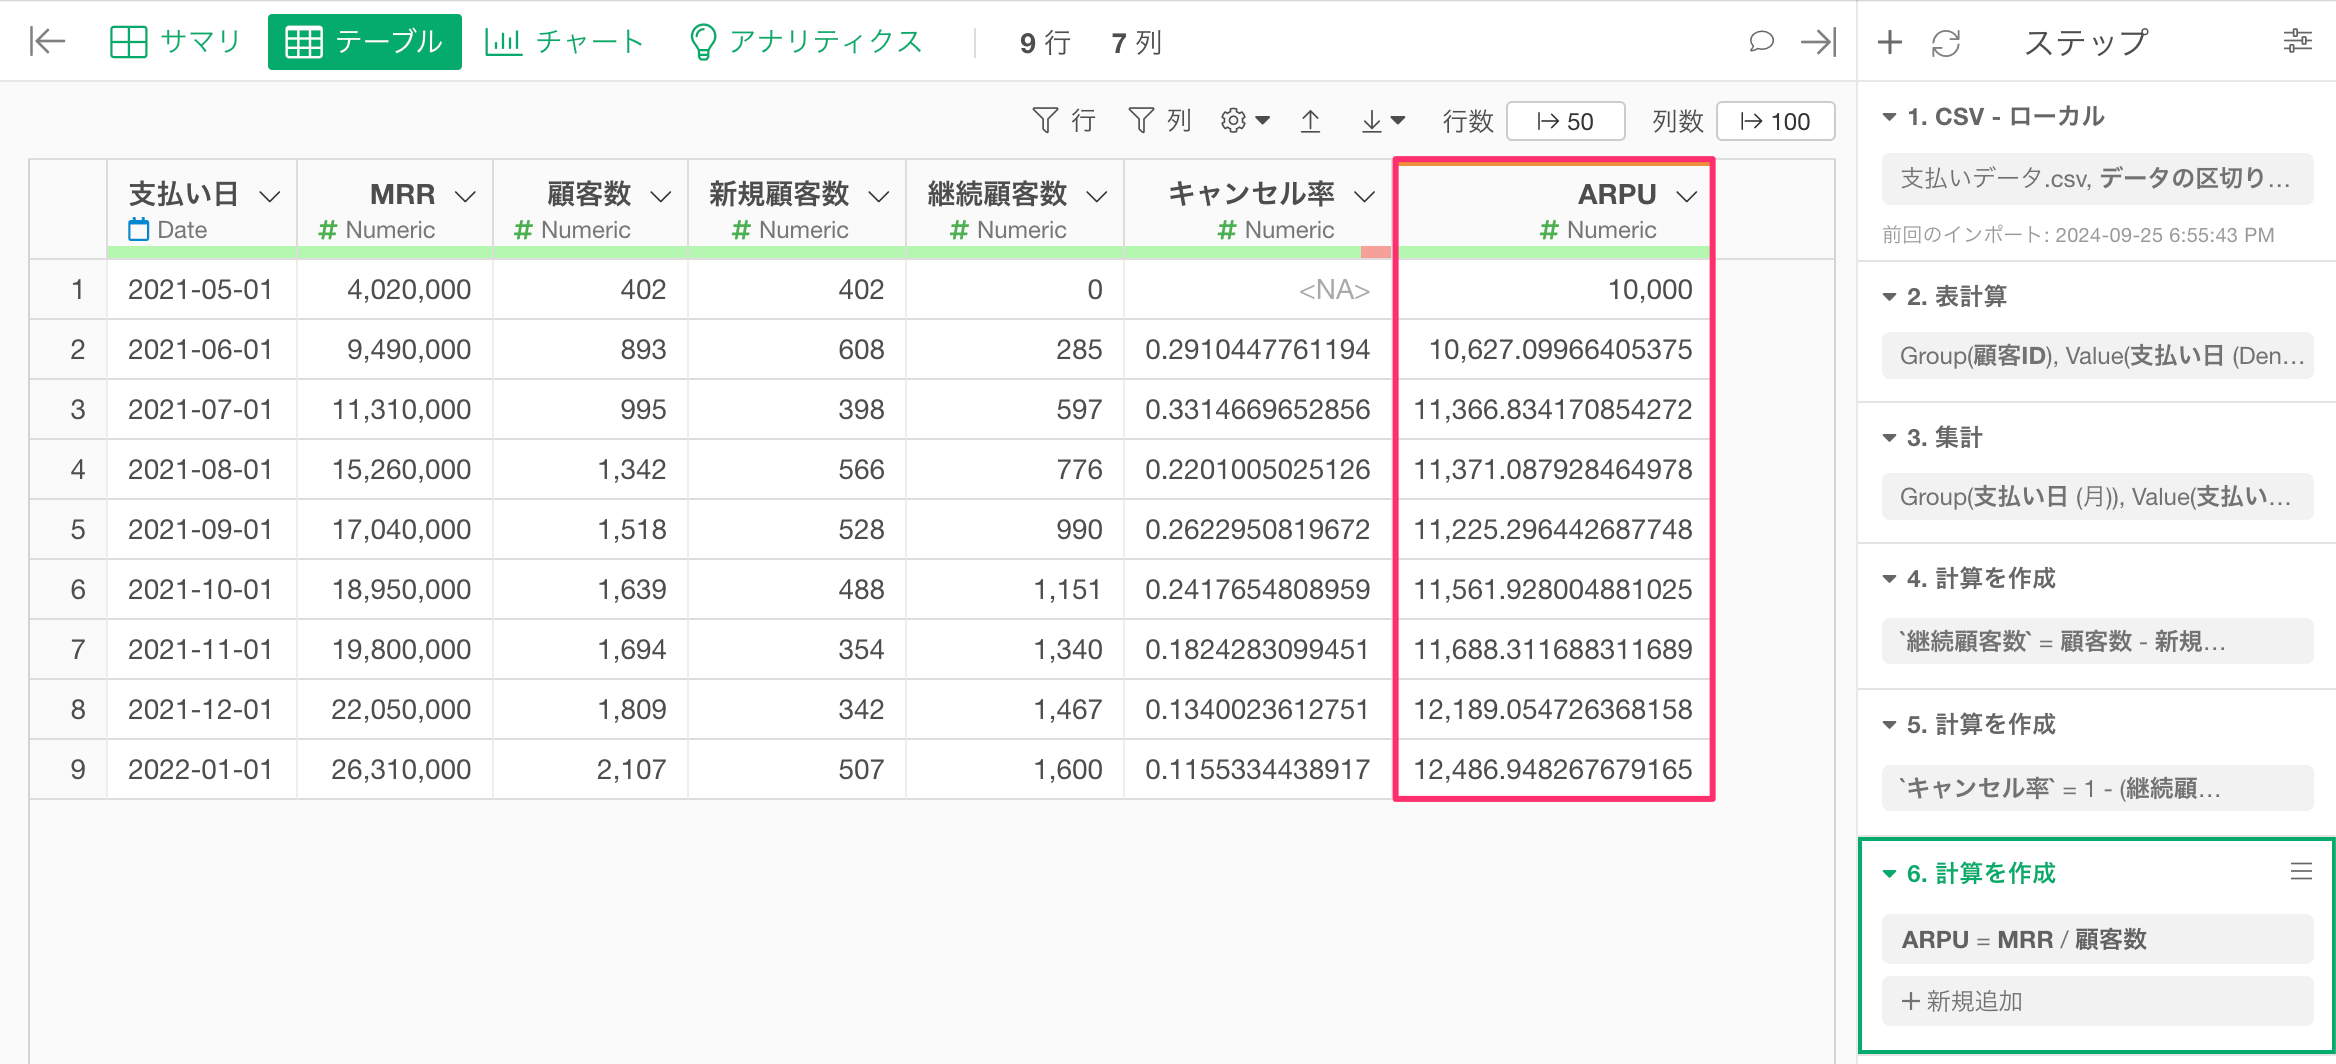Viewport: 2336px width, 1064px height.
Task: Click the 新規追加 add button
Action: 2097,1001
